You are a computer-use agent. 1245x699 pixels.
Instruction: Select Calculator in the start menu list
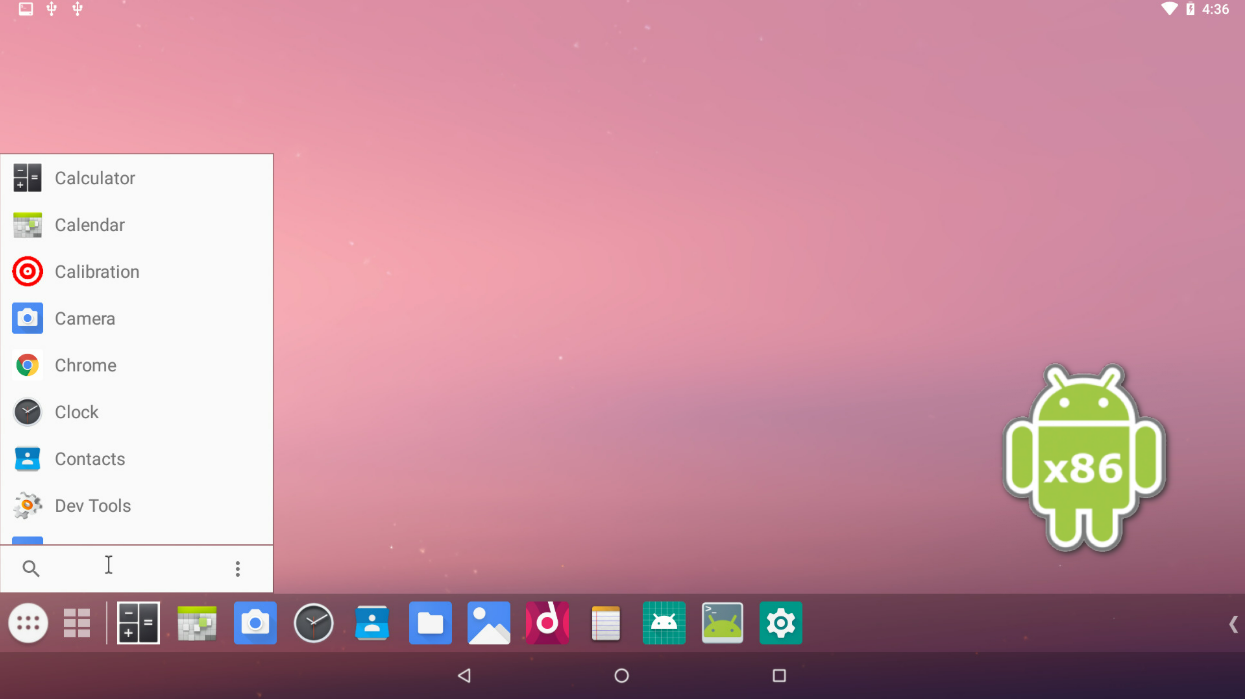[x=137, y=178]
